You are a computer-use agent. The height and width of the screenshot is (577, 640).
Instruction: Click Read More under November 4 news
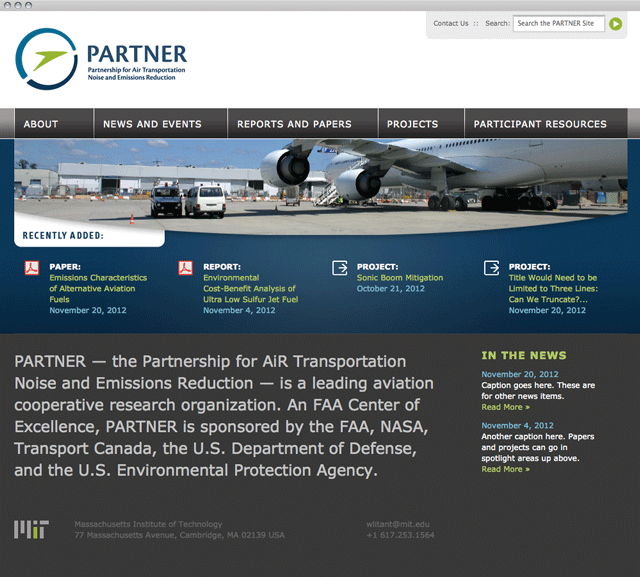pyautogui.click(x=505, y=469)
